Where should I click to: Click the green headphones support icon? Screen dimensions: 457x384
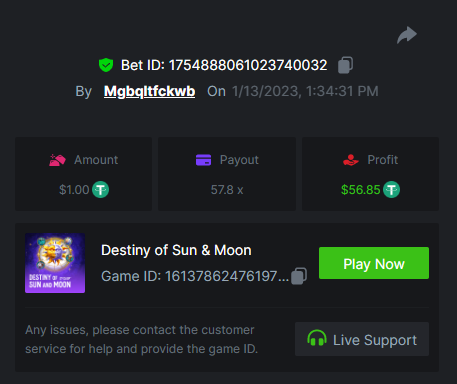pyautogui.click(x=317, y=339)
